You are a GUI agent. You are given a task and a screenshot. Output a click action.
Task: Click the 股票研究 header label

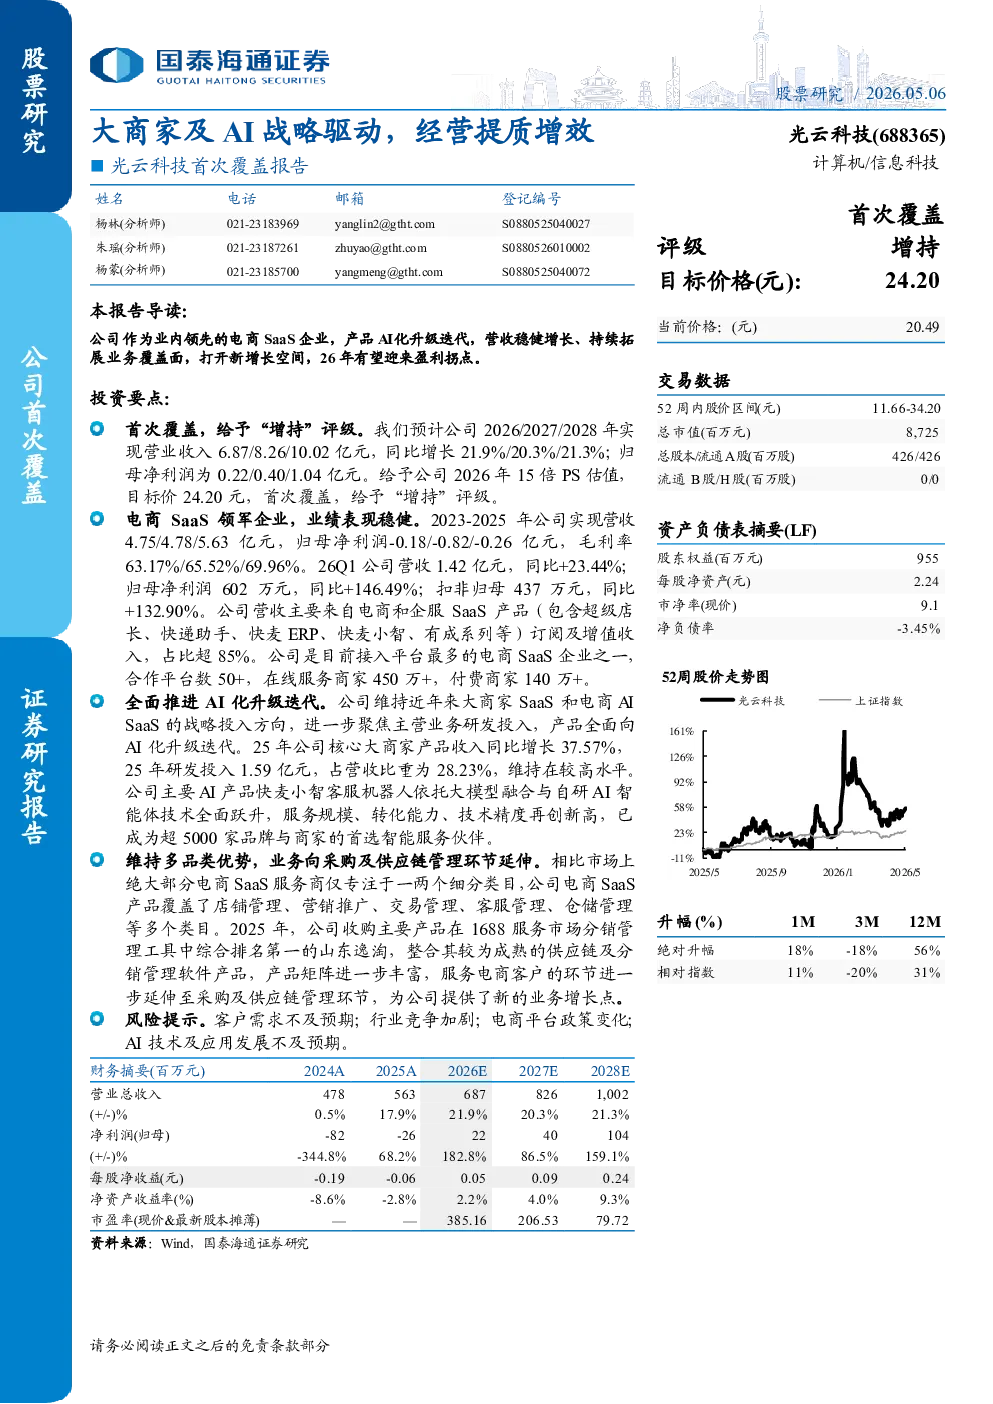pyautogui.click(x=809, y=93)
